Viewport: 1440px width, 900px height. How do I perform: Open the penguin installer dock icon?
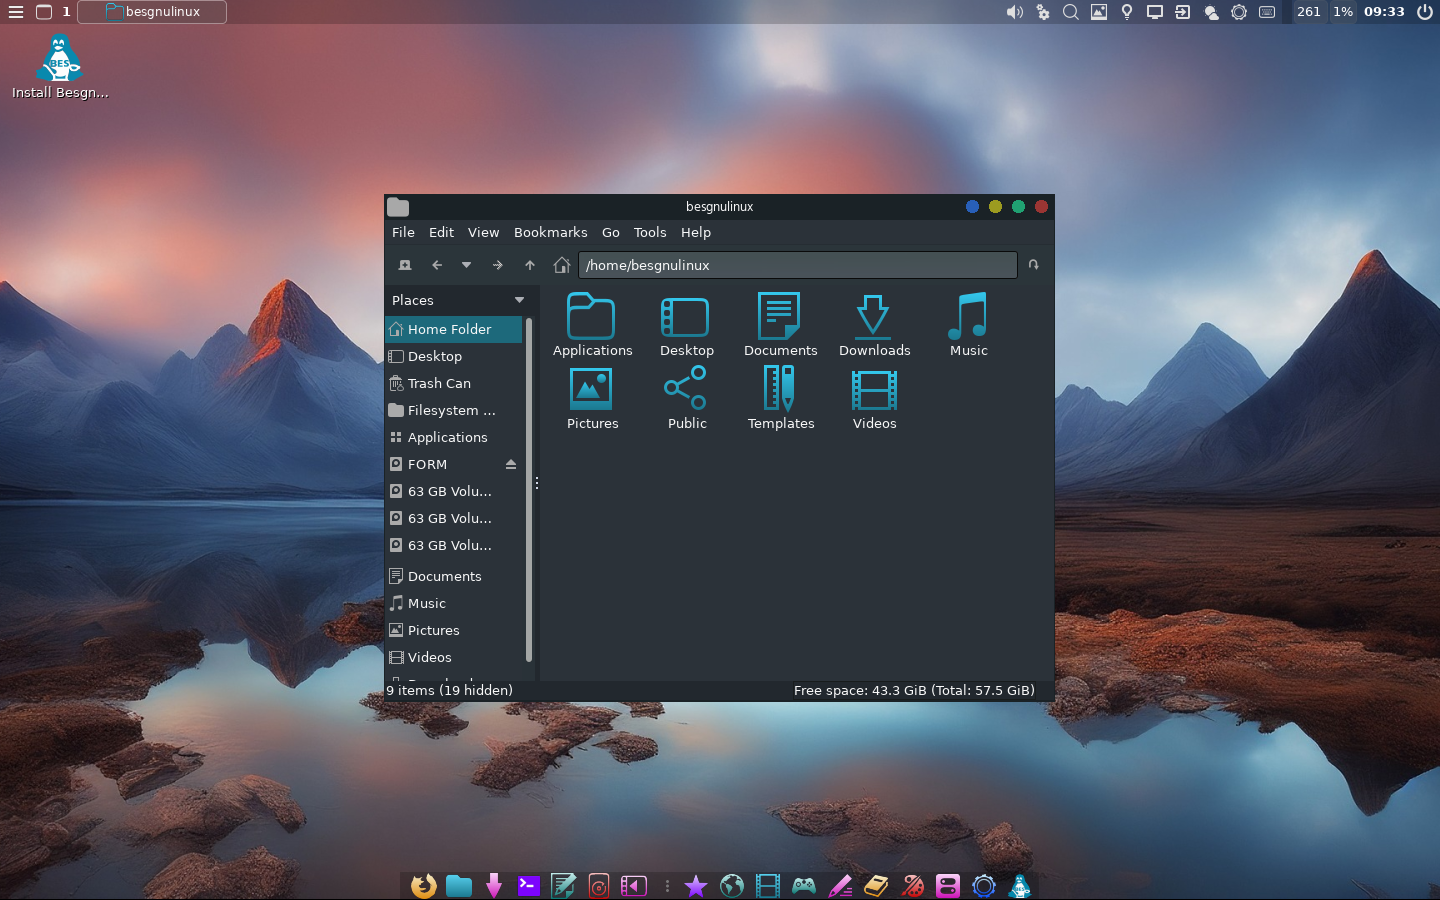pyautogui.click(x=1020, y=886)
